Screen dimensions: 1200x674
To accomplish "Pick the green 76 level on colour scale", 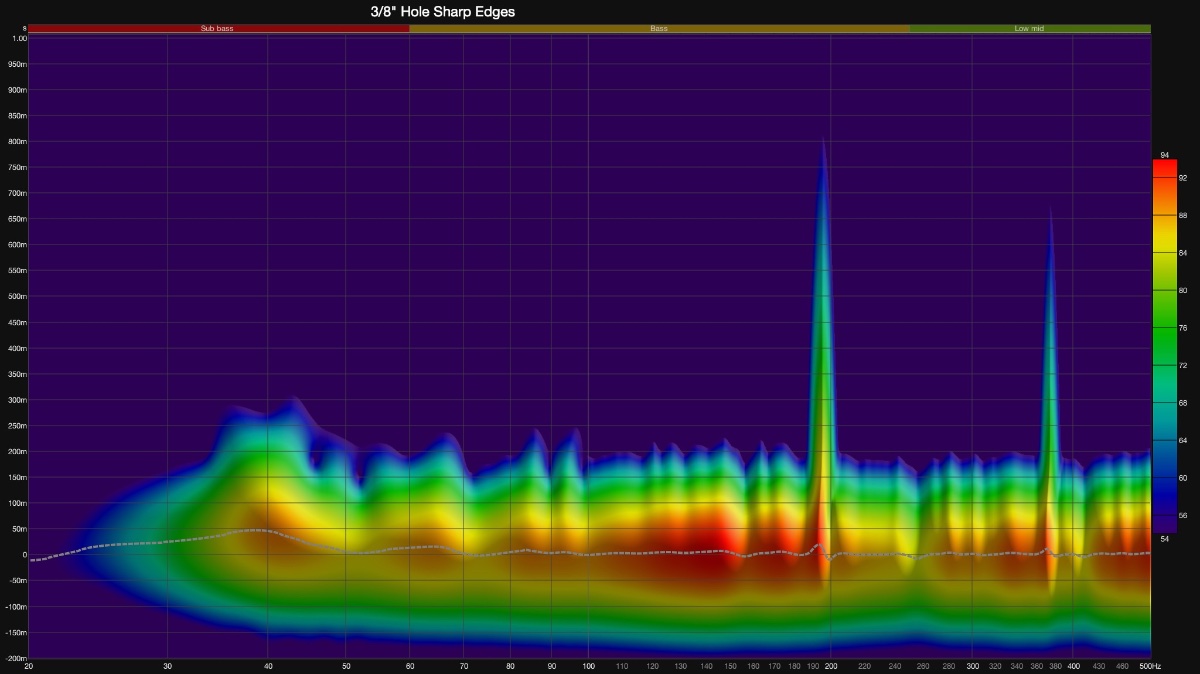I will click(1164, 328).
